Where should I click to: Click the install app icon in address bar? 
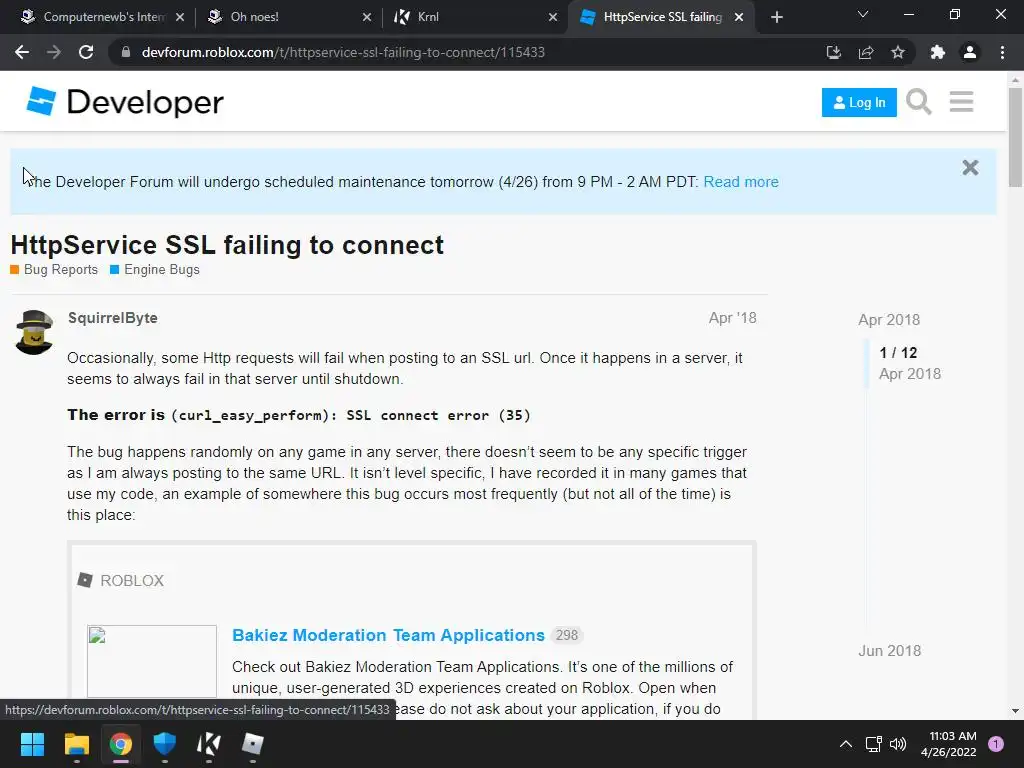click(833, 52)
